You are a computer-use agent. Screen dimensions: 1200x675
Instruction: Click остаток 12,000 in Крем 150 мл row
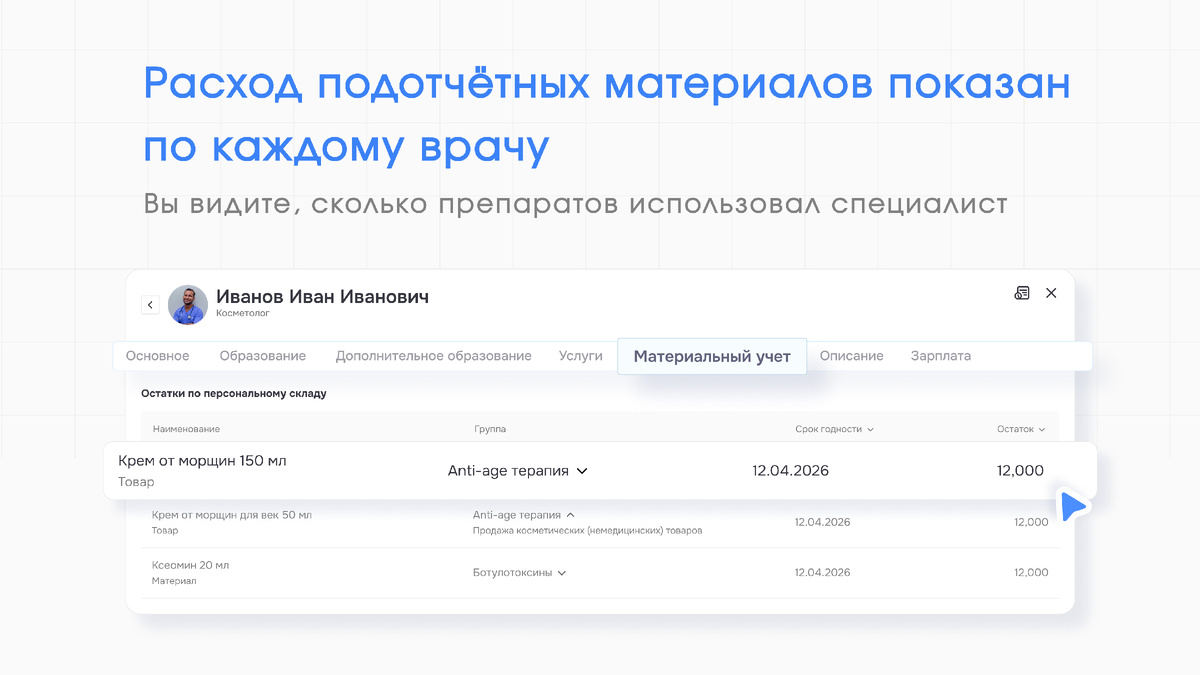tap(1020, 471)
